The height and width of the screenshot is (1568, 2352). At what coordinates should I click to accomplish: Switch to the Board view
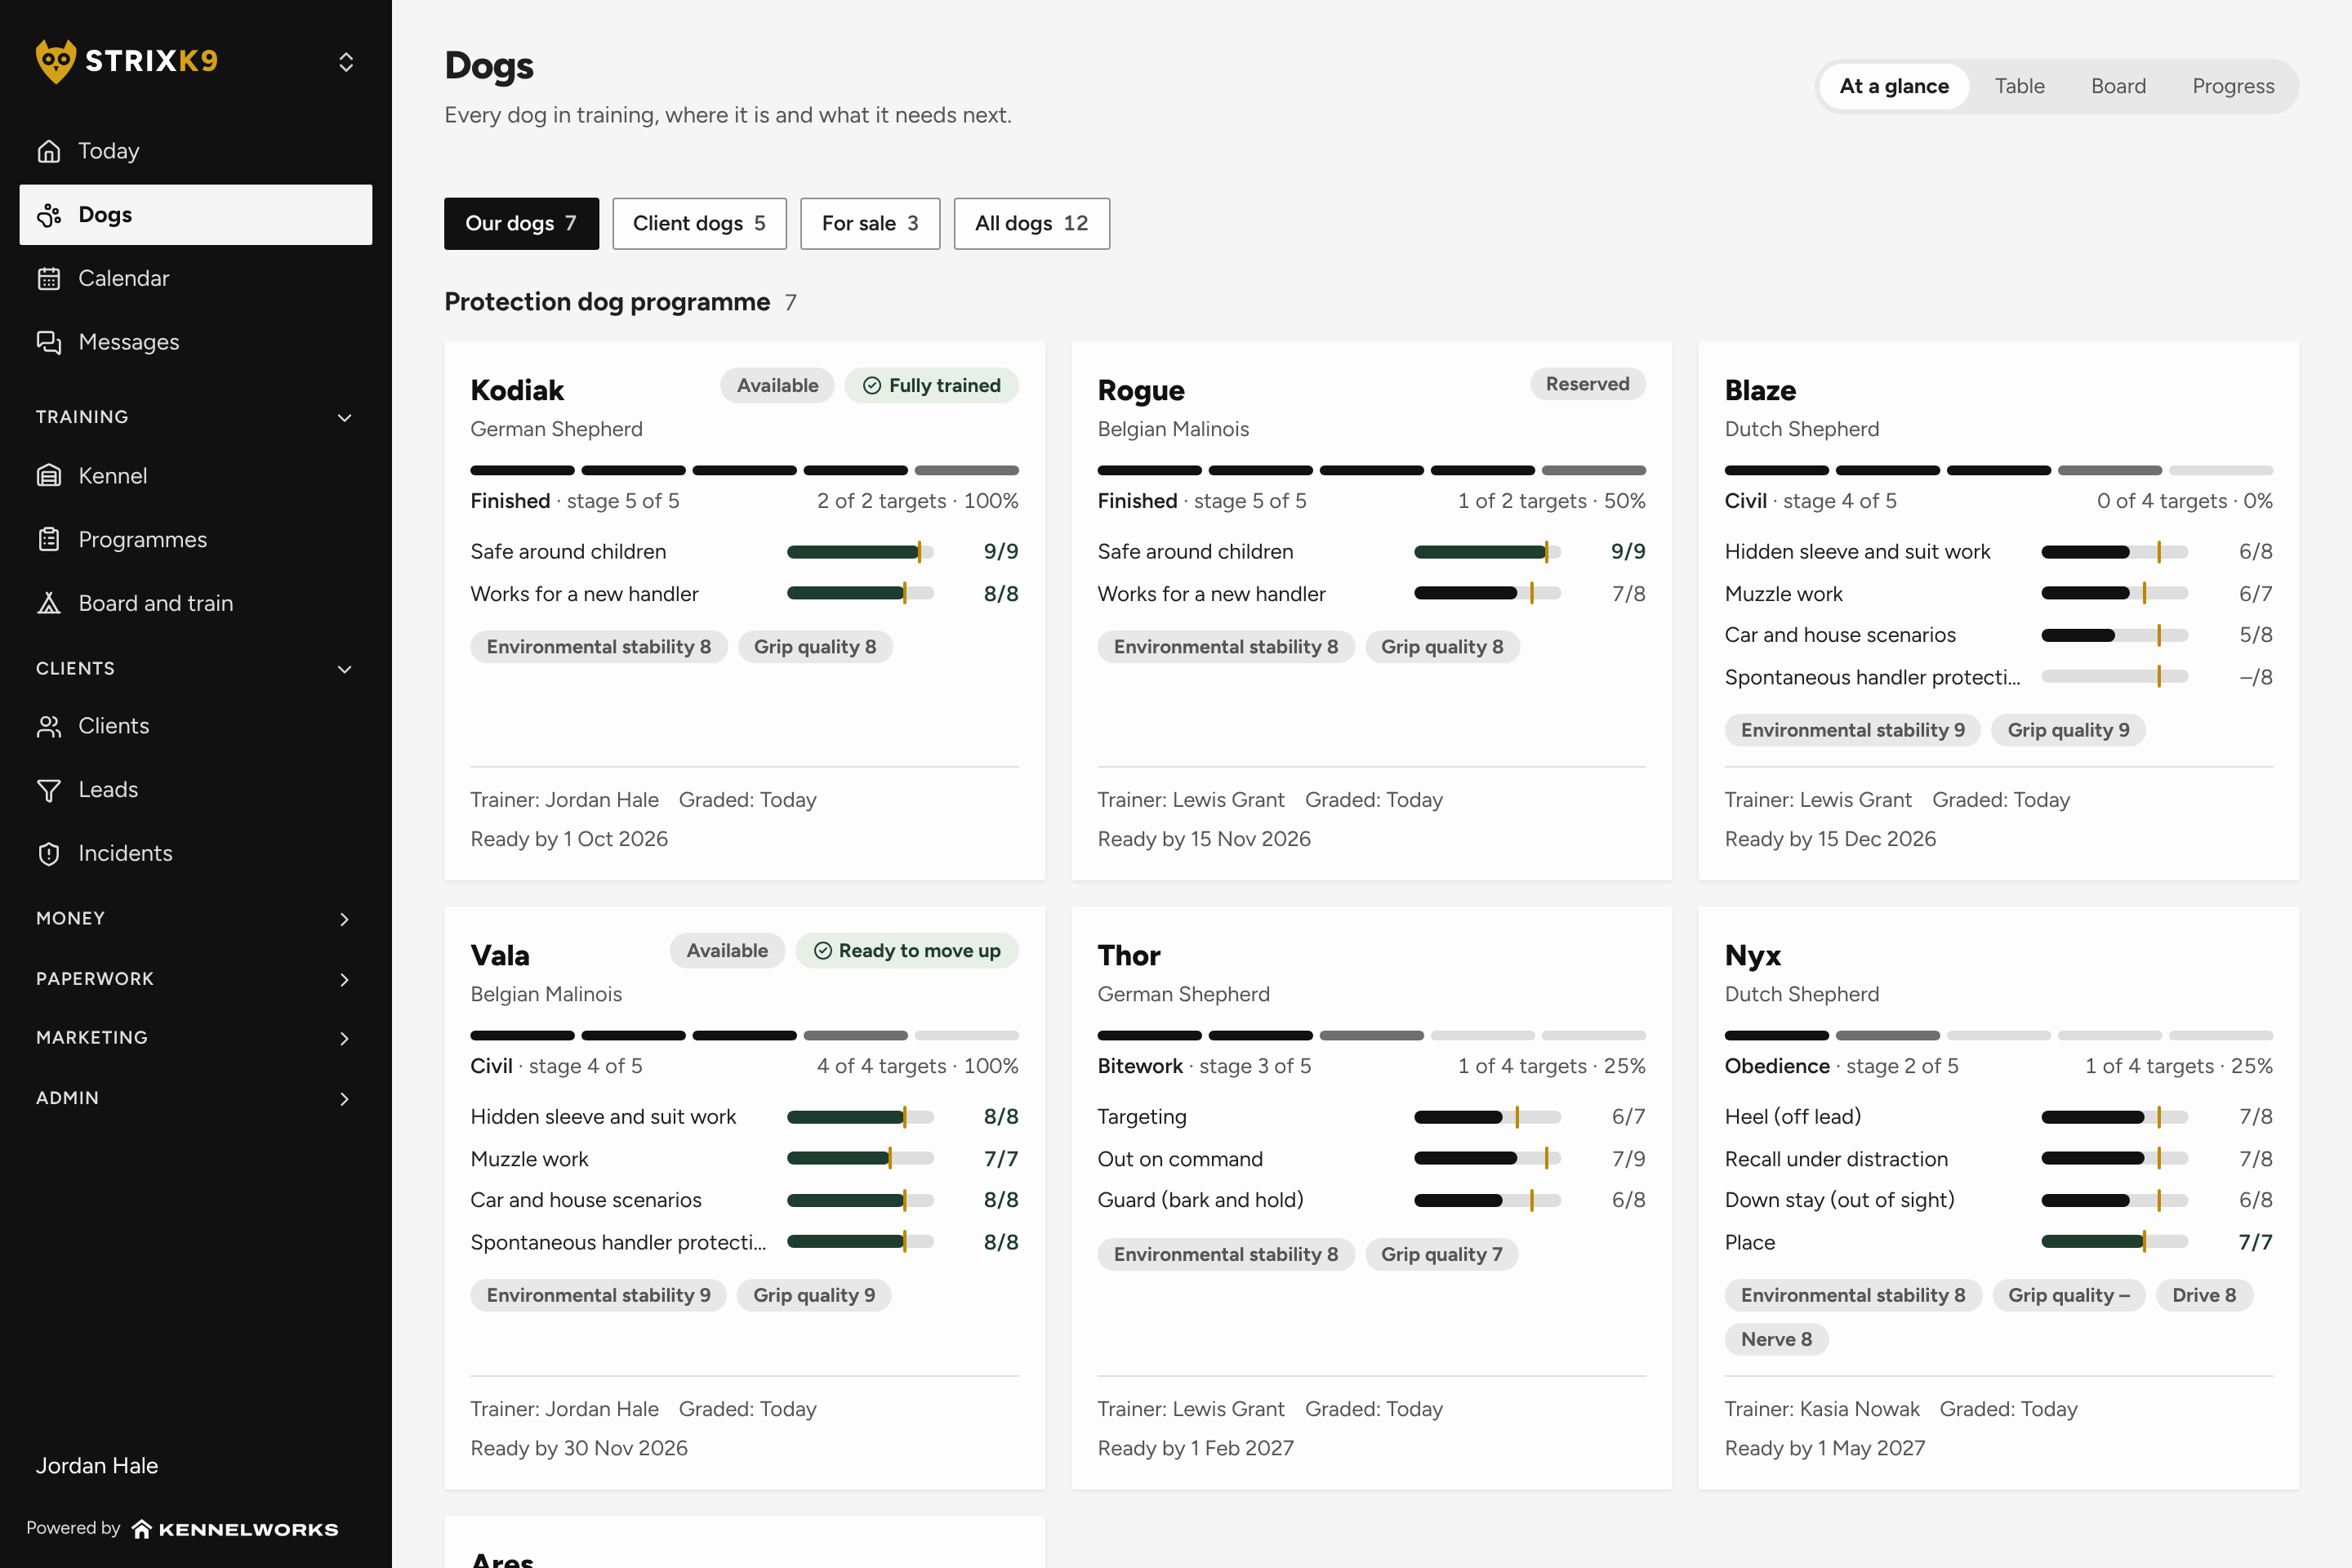pos(2118,86)
